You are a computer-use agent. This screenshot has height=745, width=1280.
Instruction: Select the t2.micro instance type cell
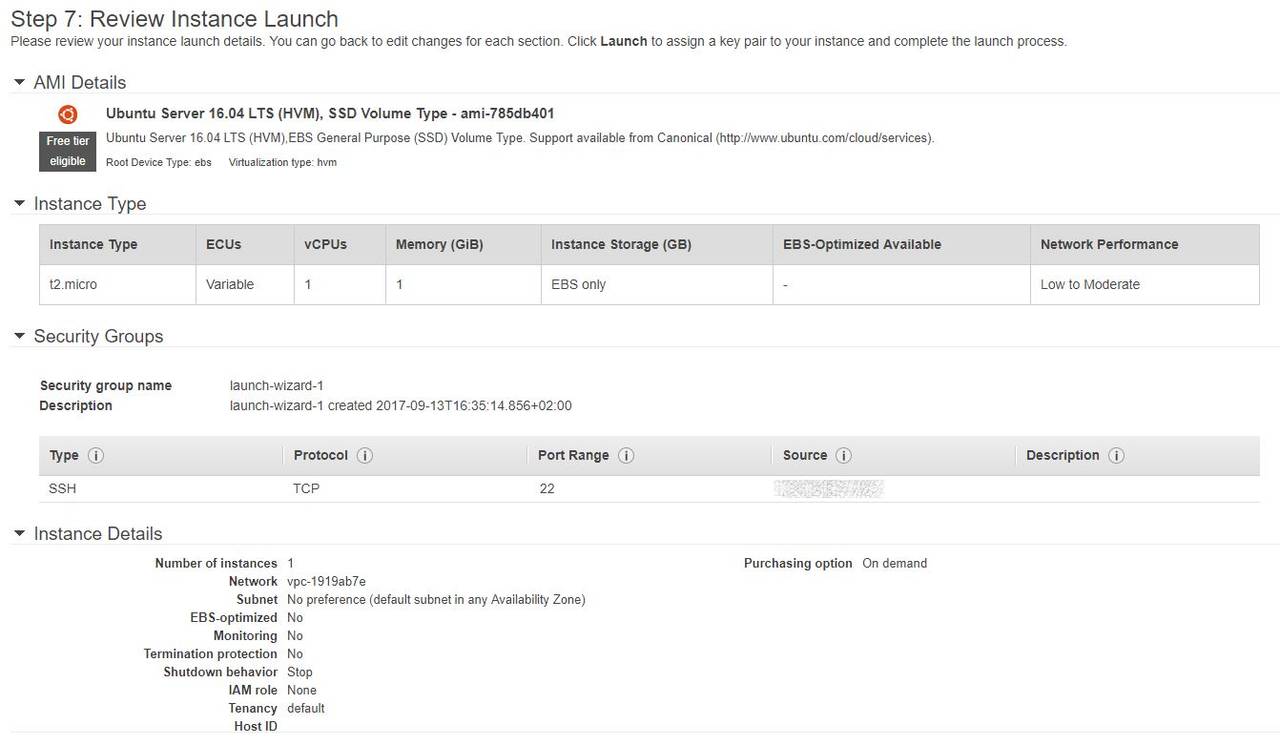point(74,284)
